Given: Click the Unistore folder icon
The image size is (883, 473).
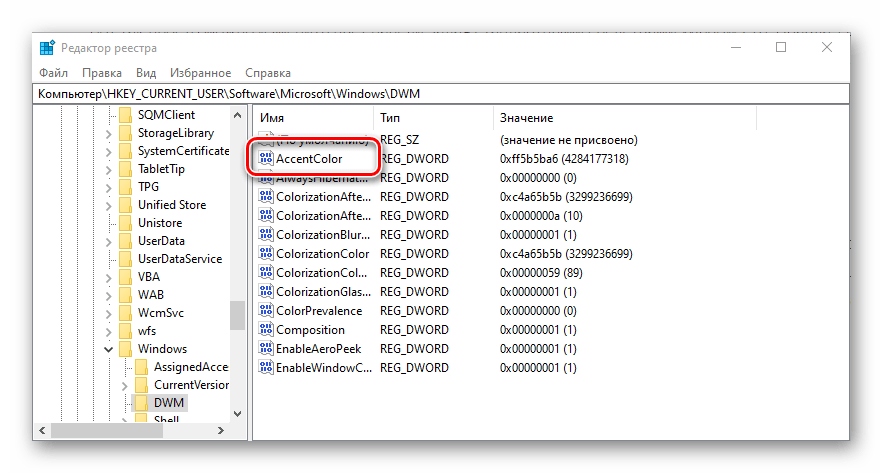Looking at the screenshot, I should coord(124,223).
